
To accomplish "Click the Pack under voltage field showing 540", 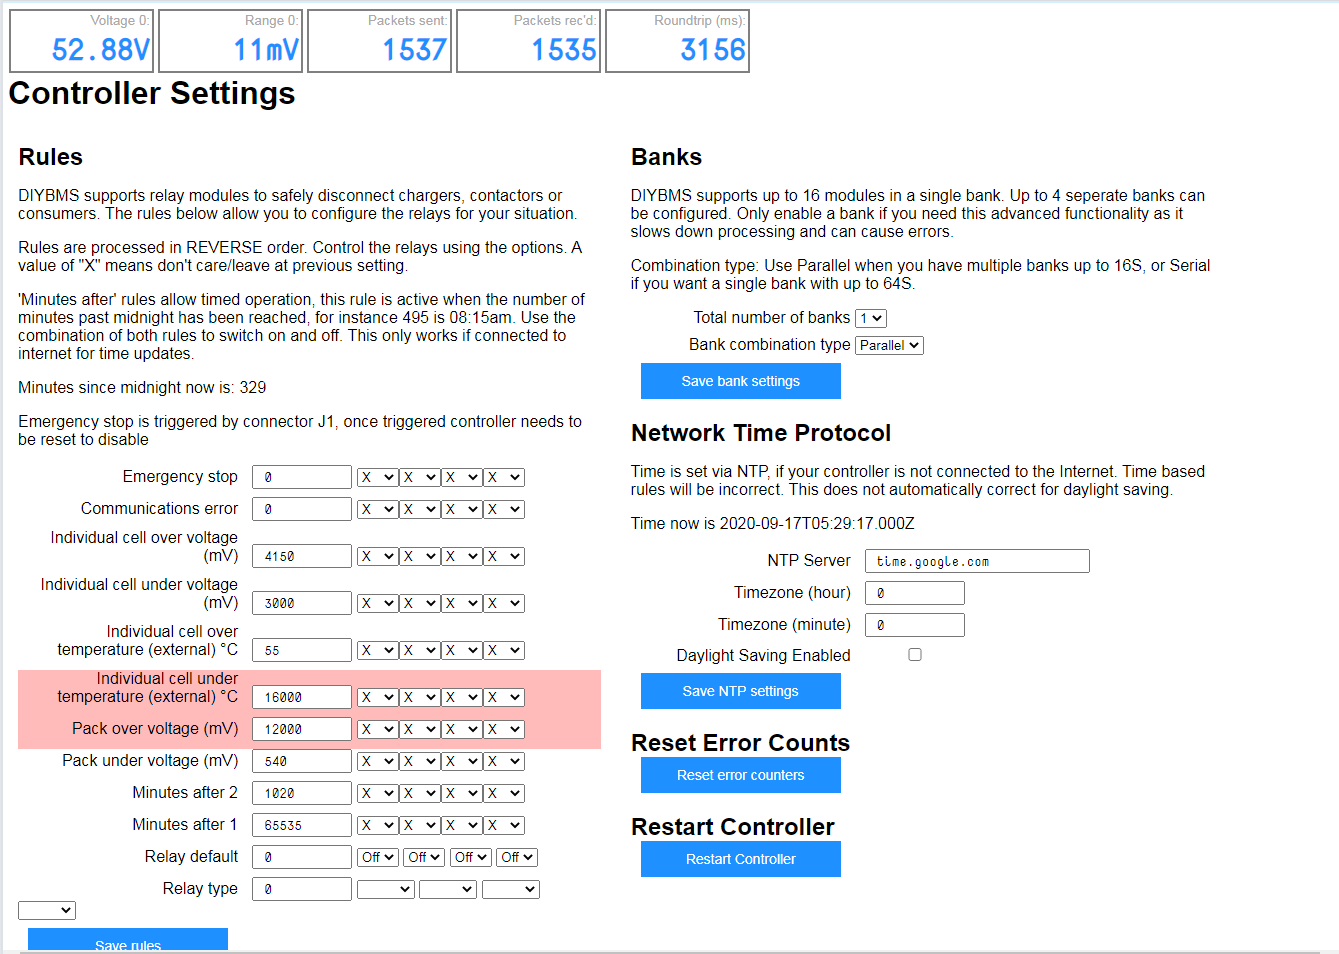I will [302, 761].
